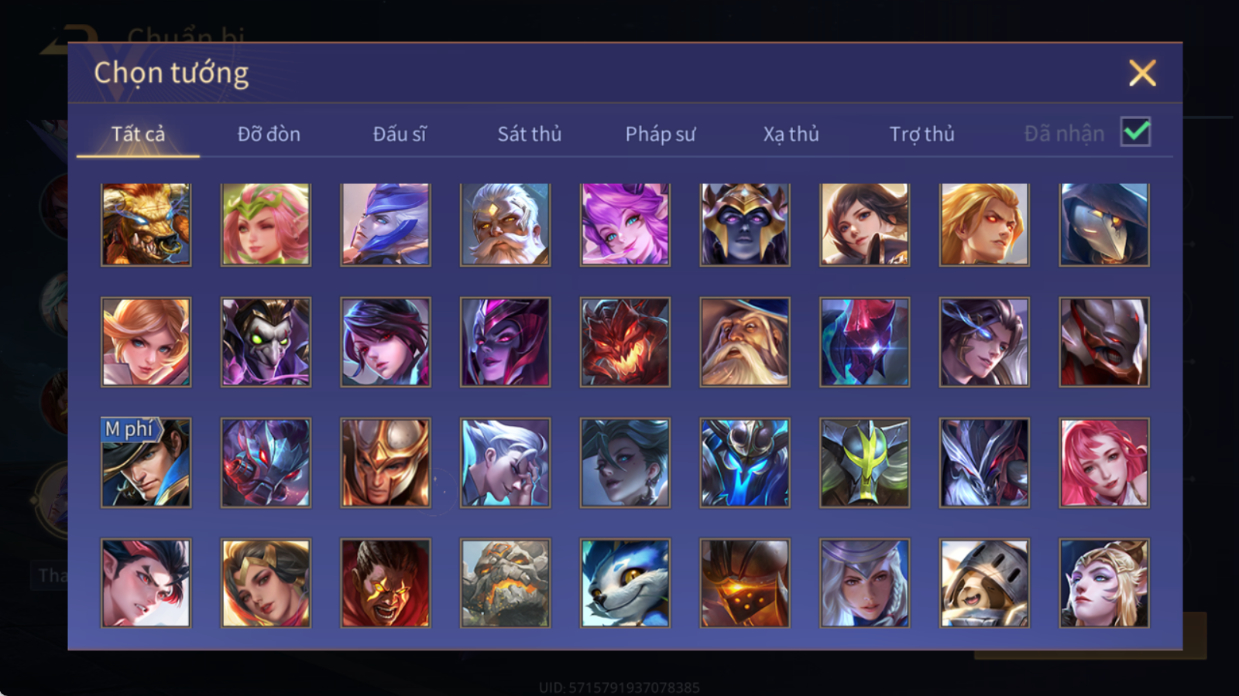Select the red-horned demon face hero
The image size is (1239, 696).
pos(625,342)
